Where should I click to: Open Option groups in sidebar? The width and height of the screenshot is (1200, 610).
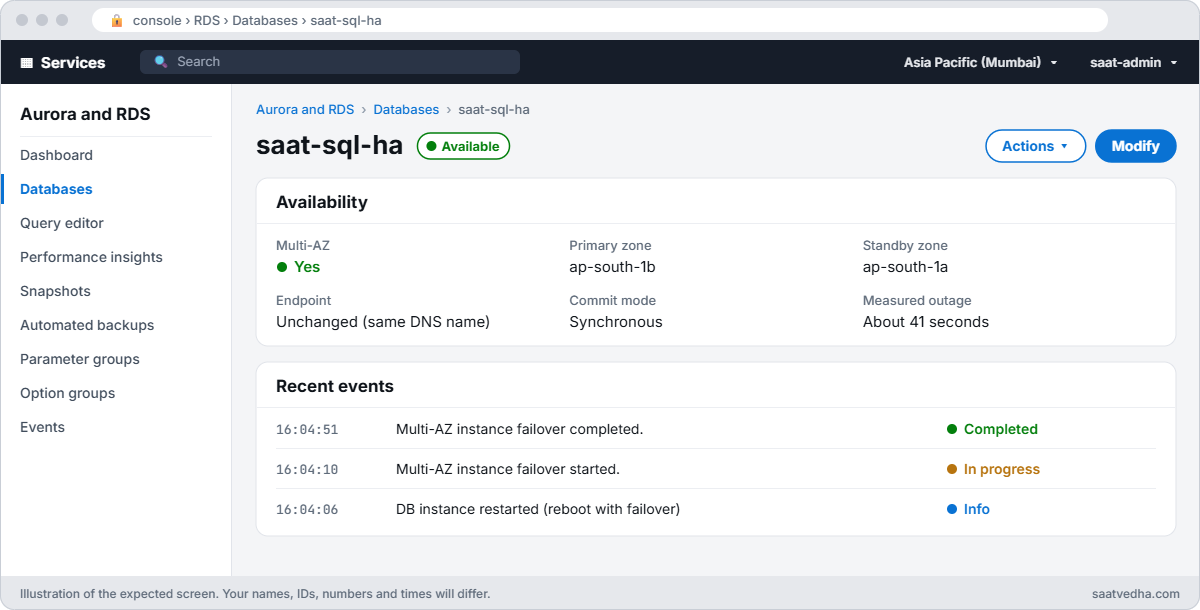pos(67,393)
